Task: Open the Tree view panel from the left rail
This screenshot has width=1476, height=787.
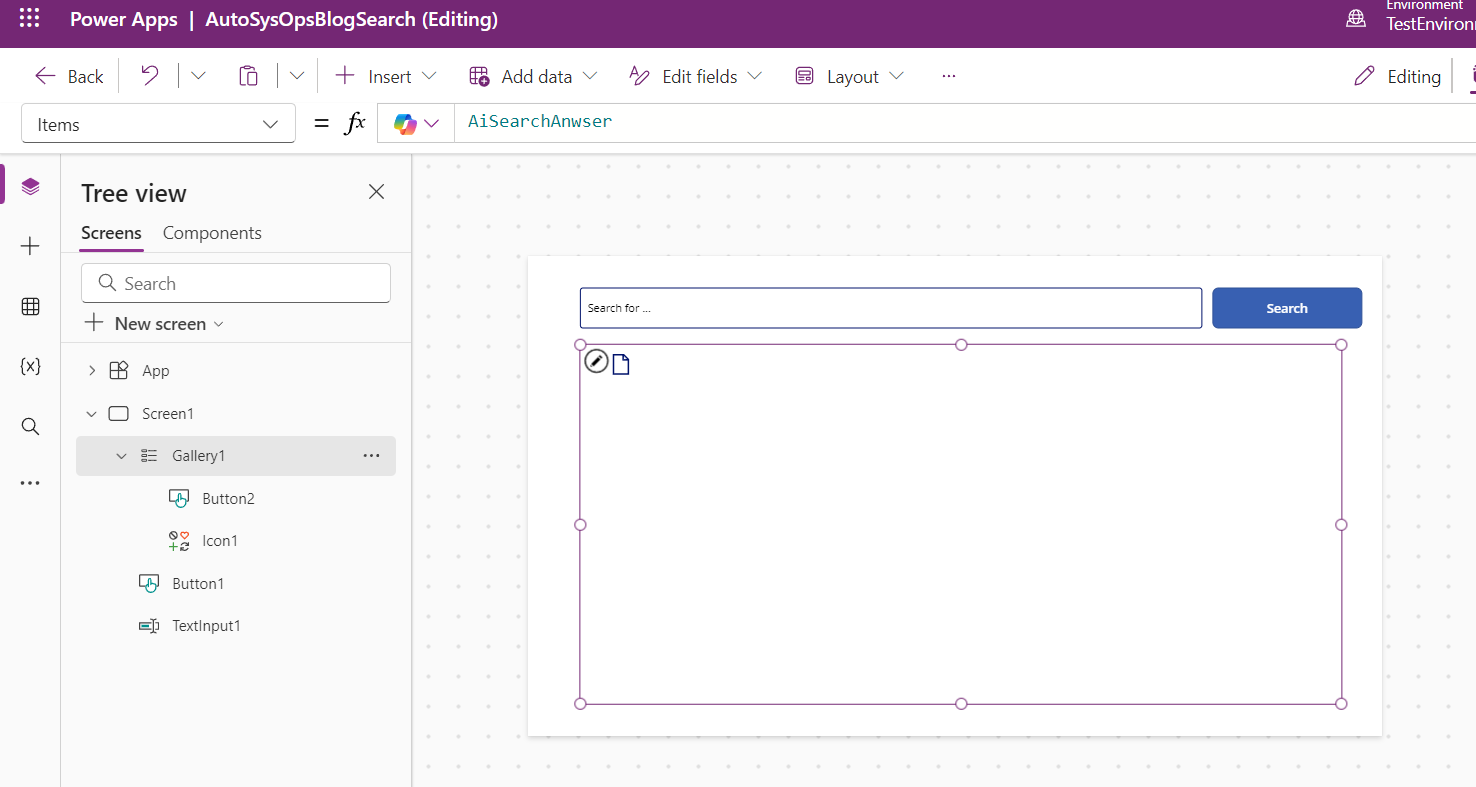Action: tap(30, 186)
